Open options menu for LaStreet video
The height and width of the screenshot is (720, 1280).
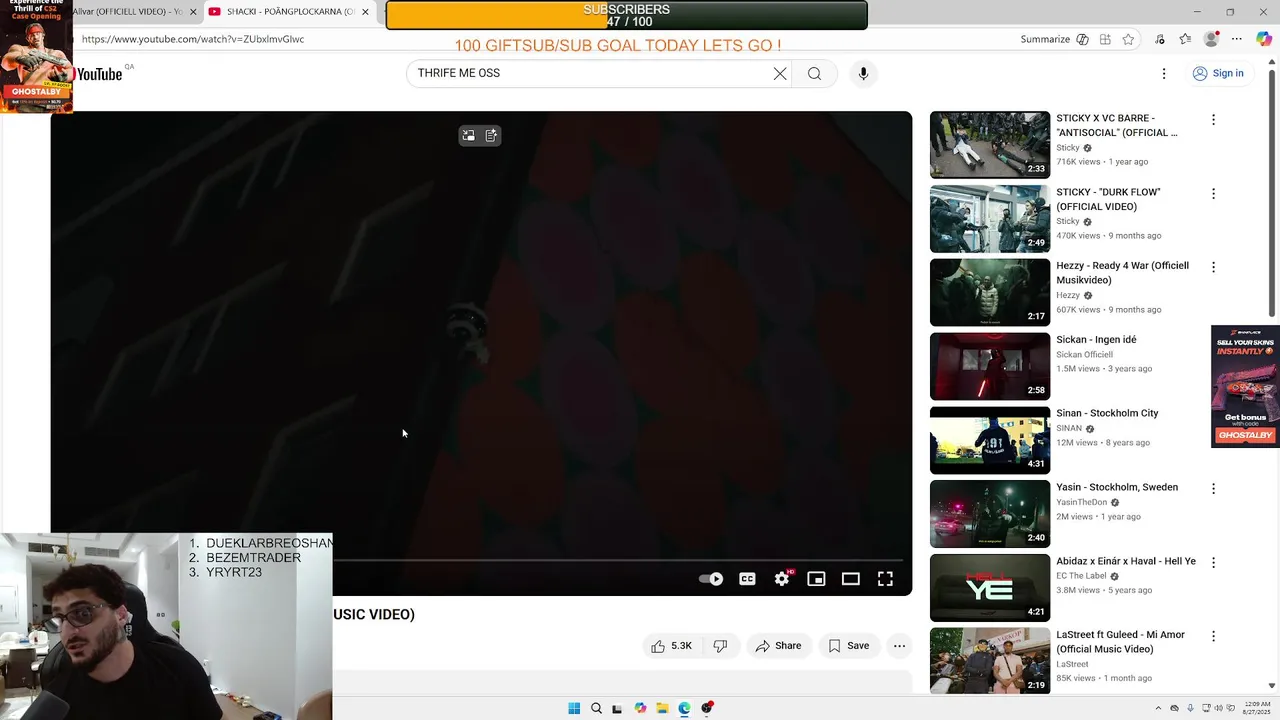pos(1213,636)
